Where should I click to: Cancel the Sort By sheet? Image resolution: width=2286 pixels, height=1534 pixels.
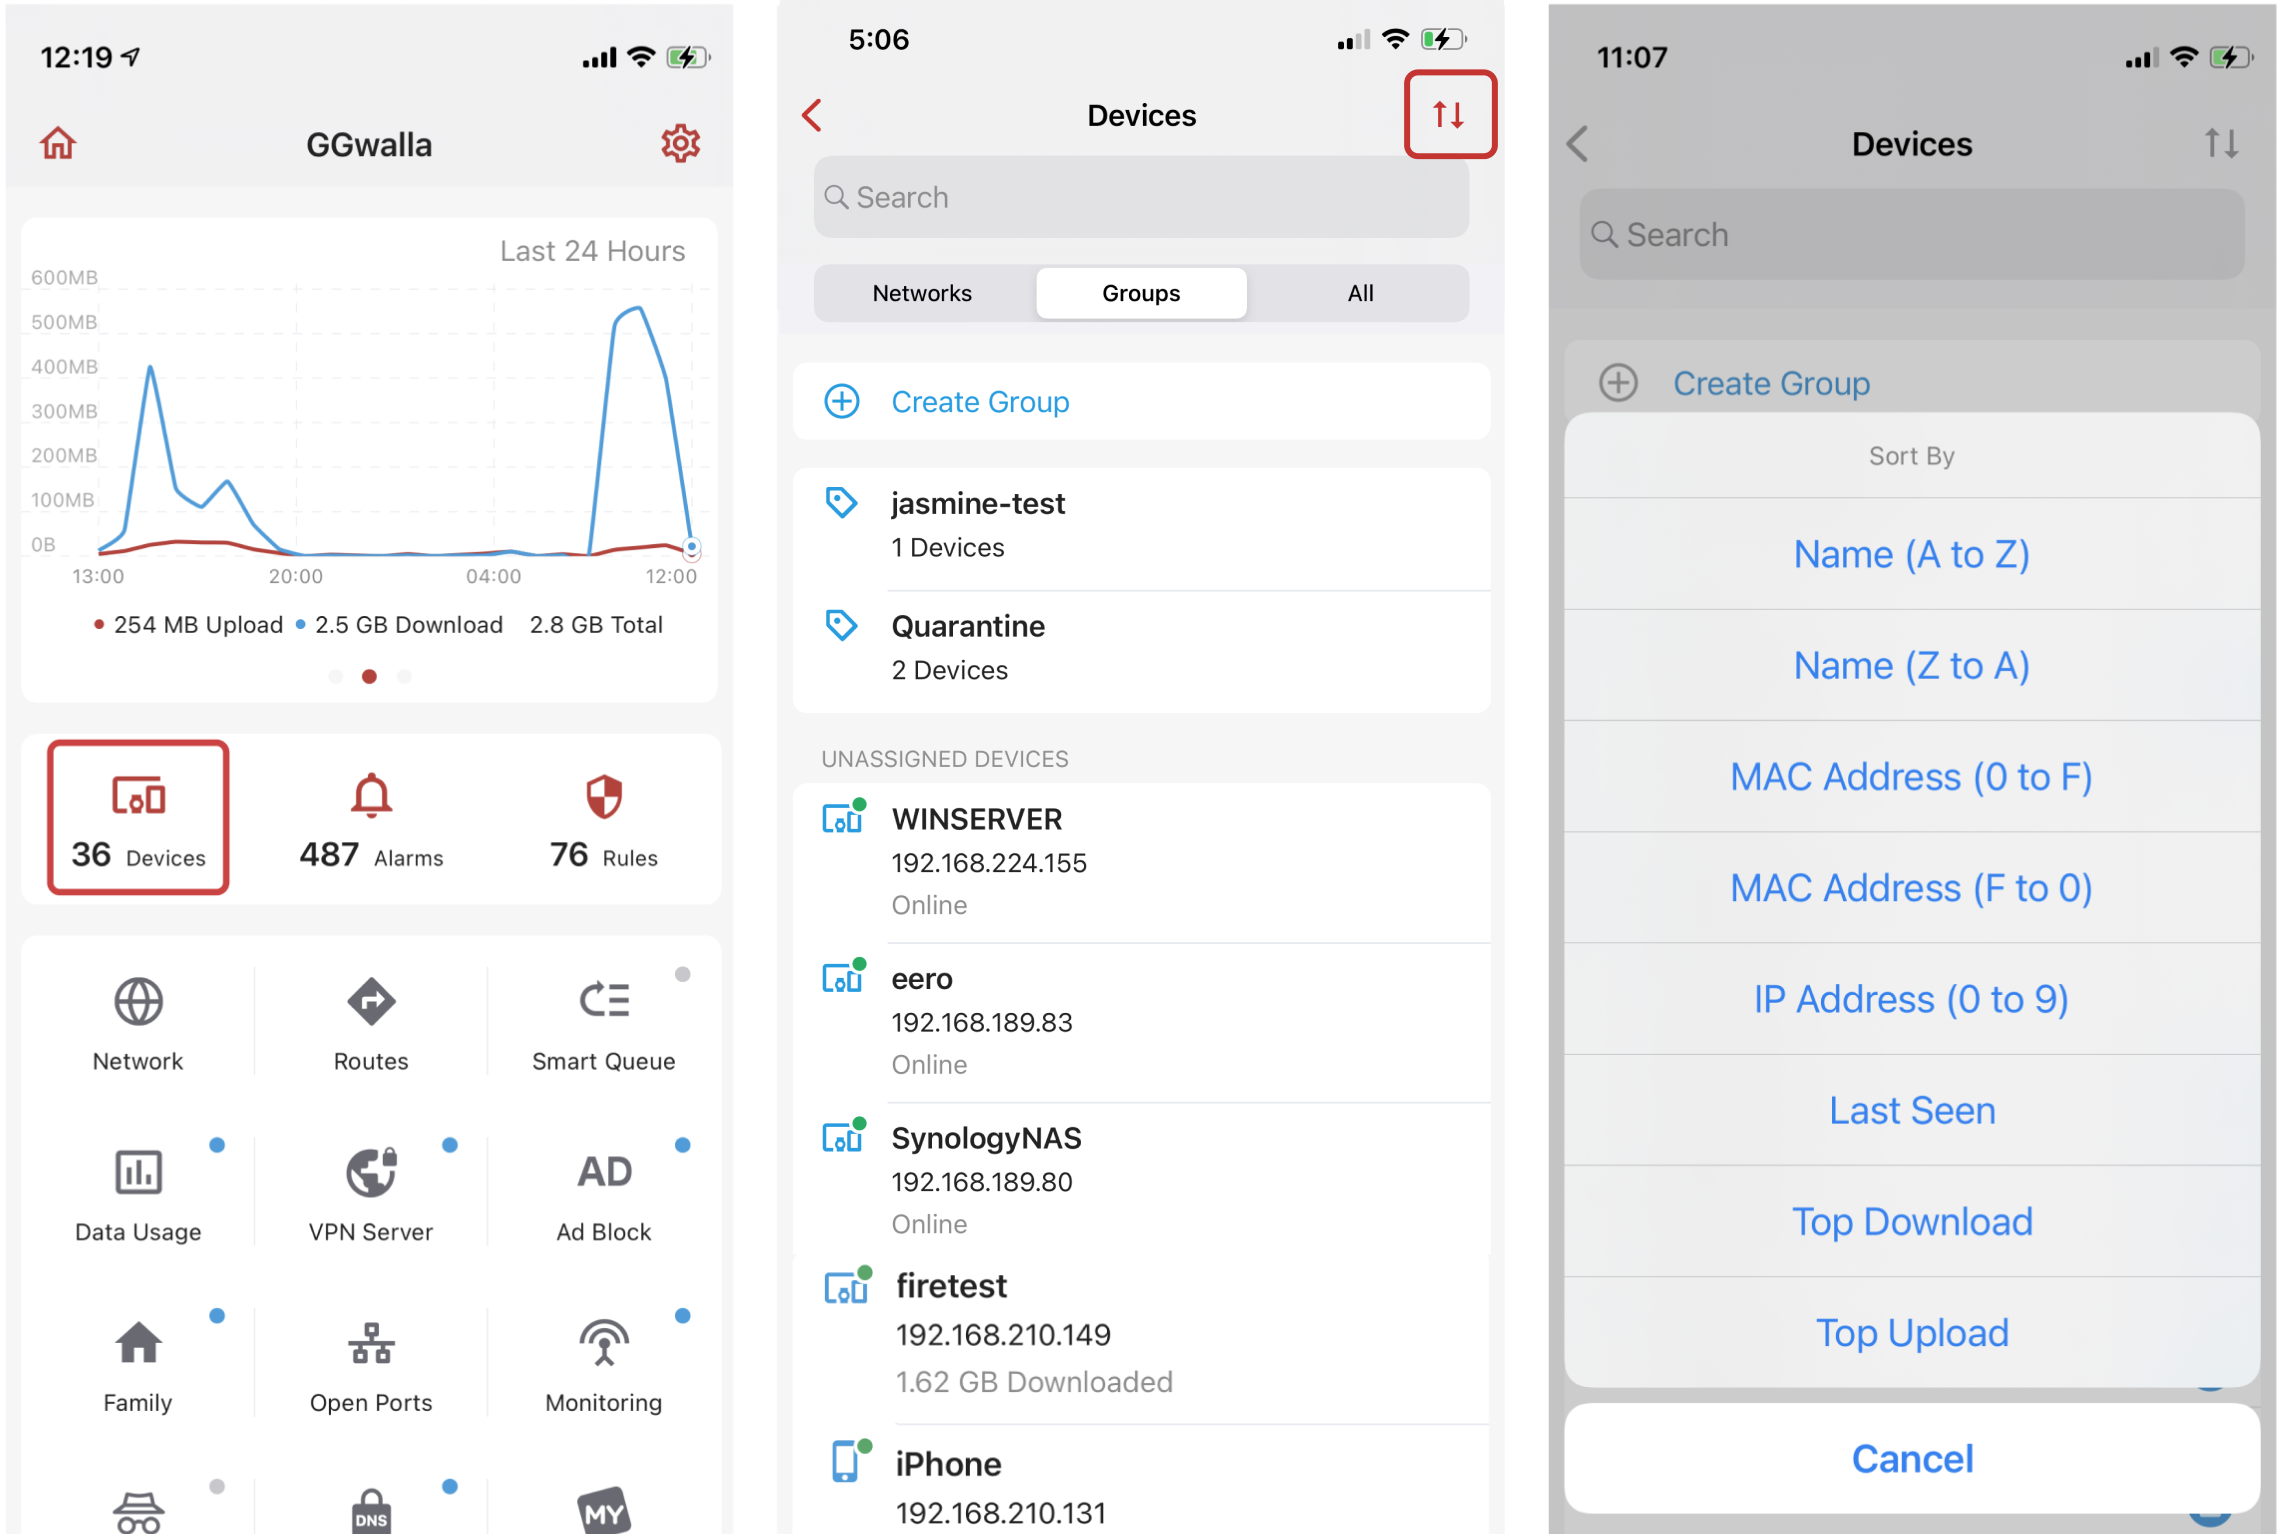click(1911, 1458)
